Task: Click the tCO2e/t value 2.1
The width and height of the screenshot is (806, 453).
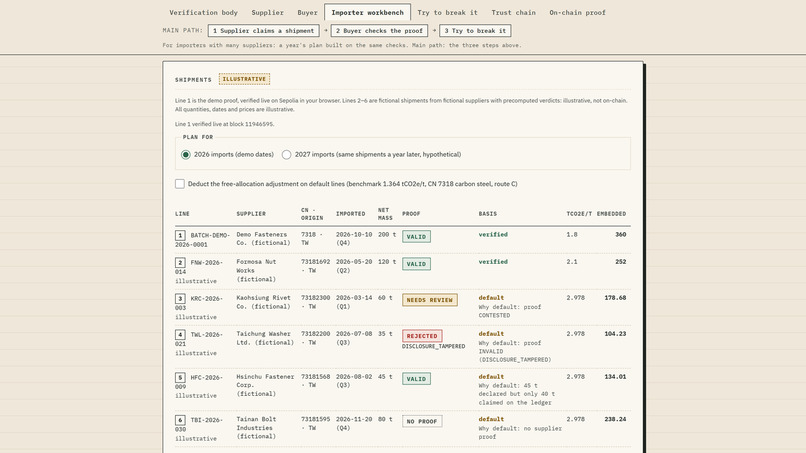Action: point(572,262)
